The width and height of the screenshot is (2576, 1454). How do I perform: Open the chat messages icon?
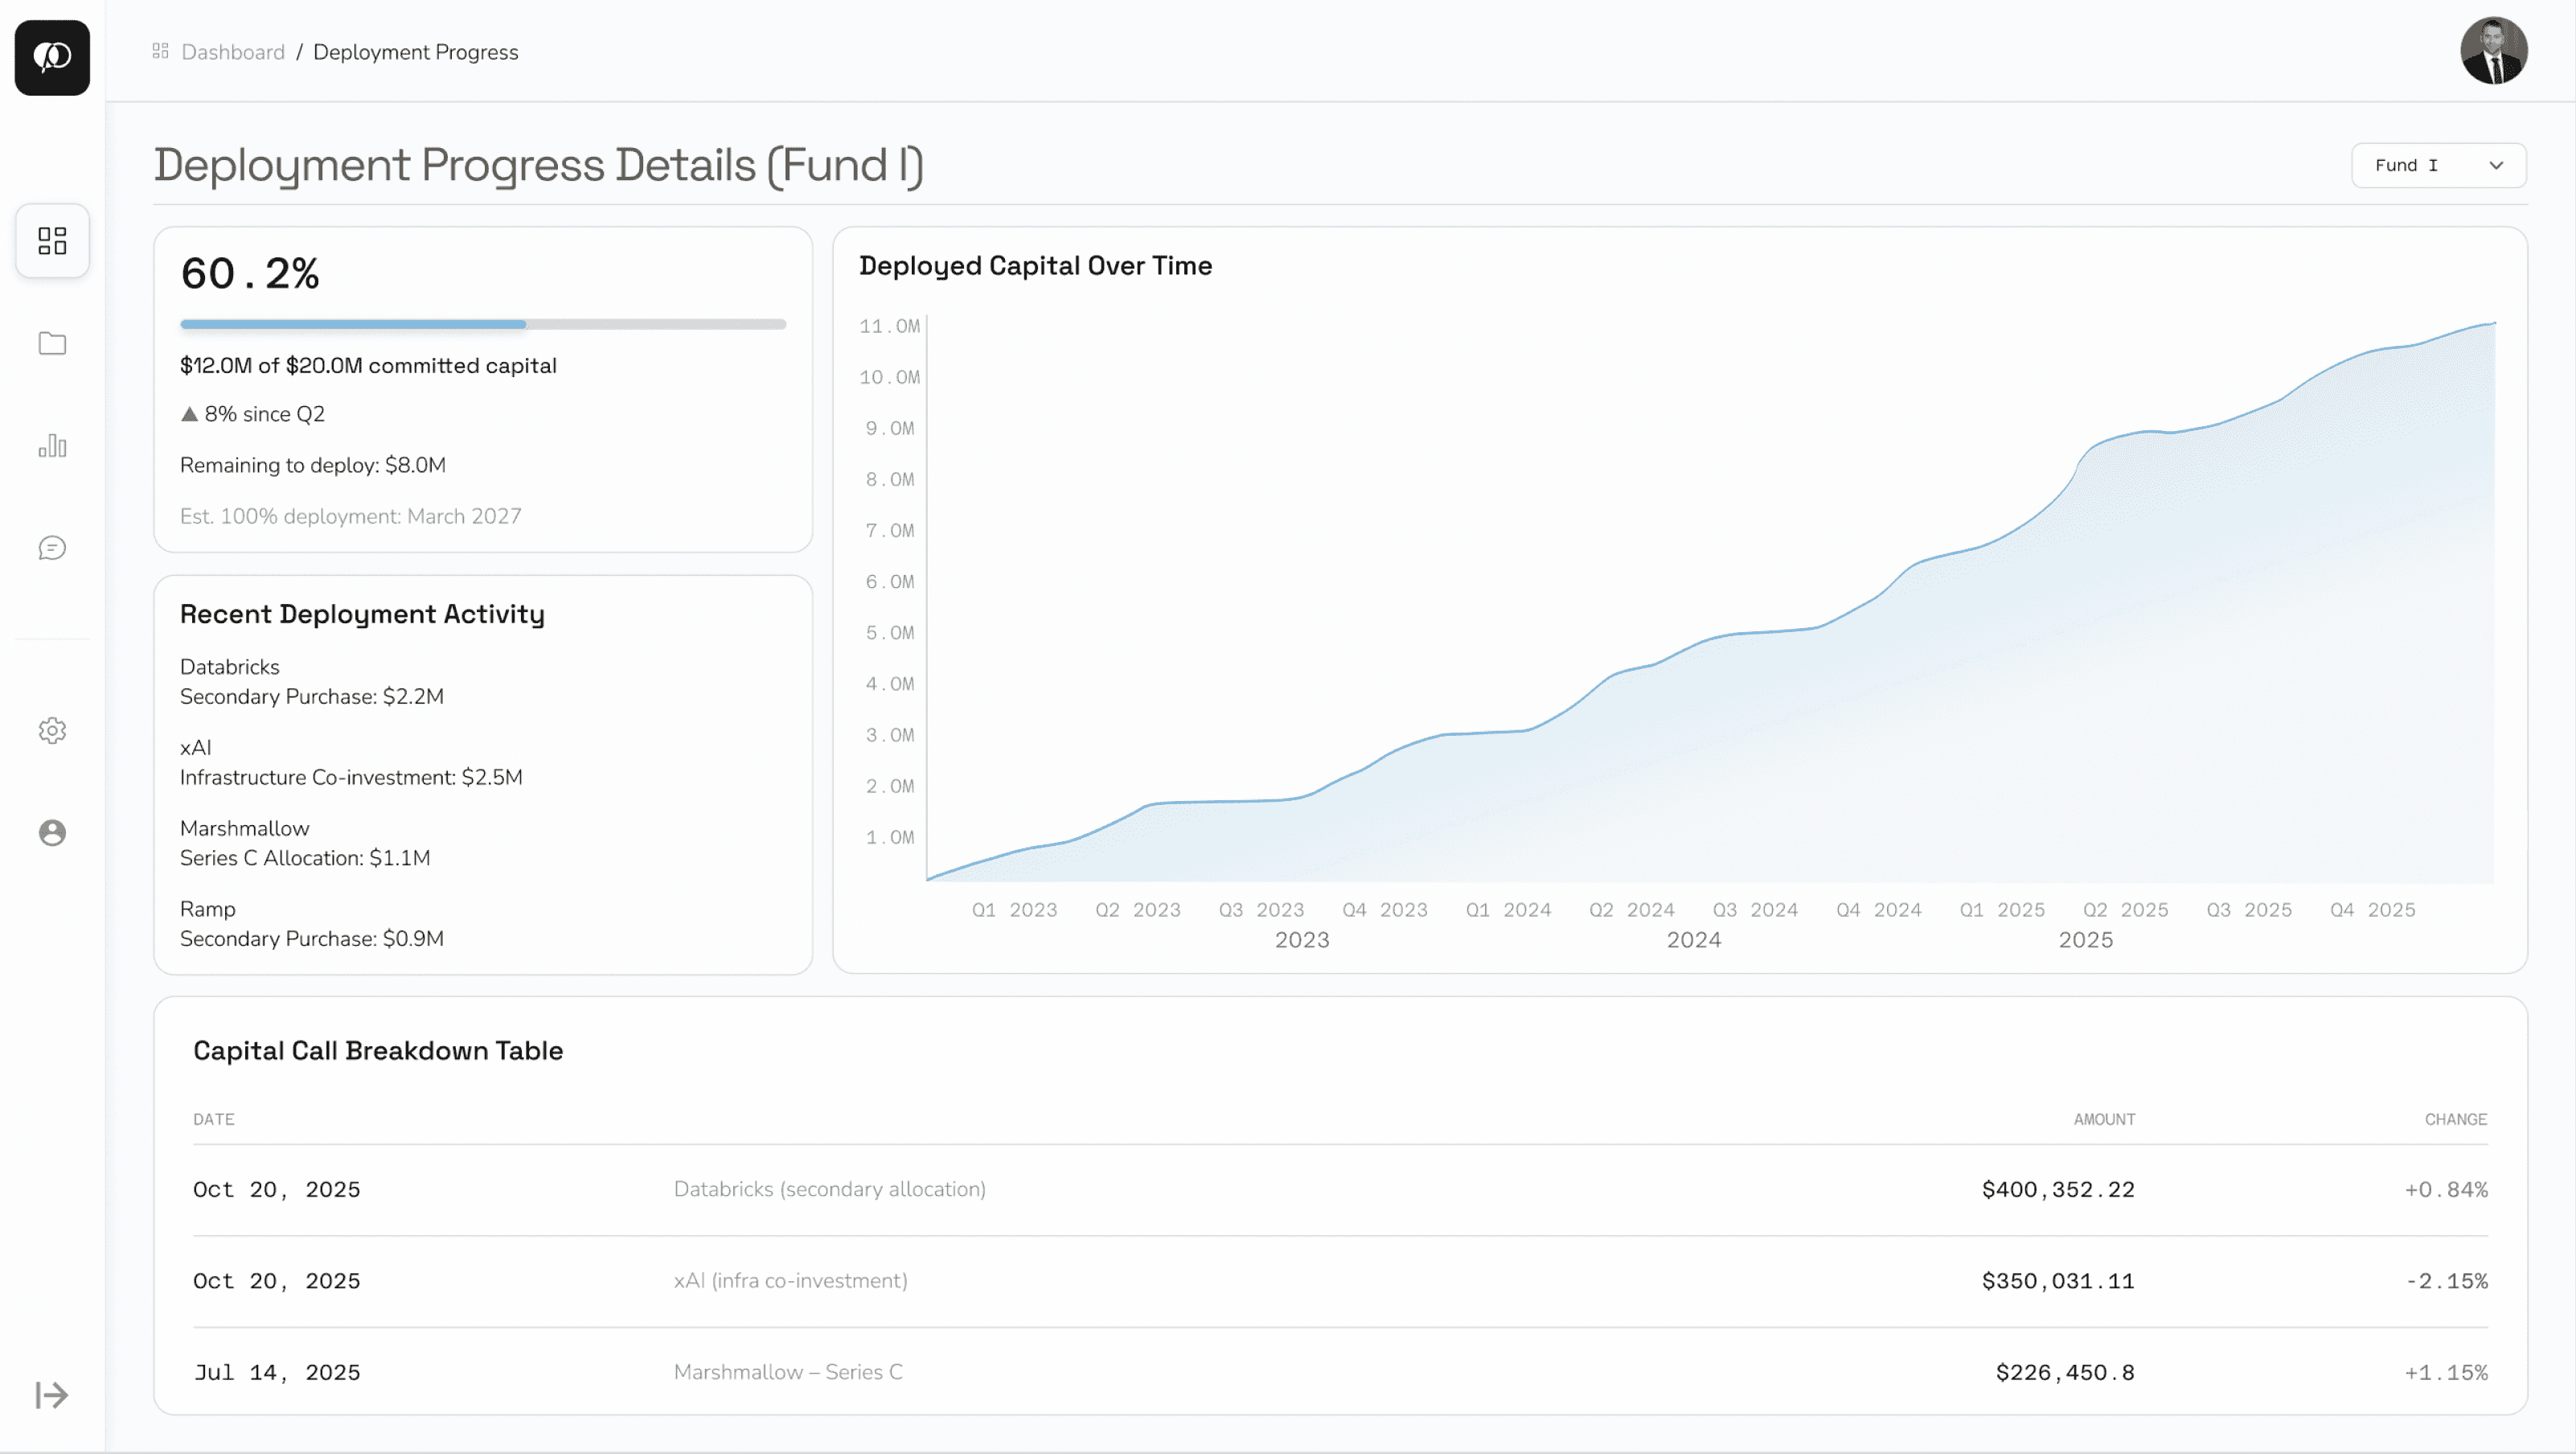[52, 548]
